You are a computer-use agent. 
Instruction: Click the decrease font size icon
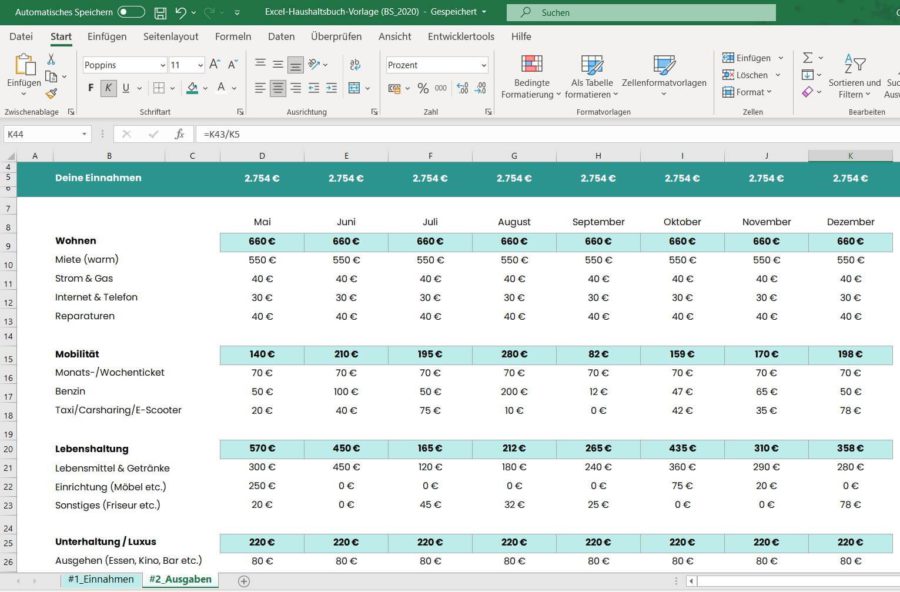tap(232, 64)
